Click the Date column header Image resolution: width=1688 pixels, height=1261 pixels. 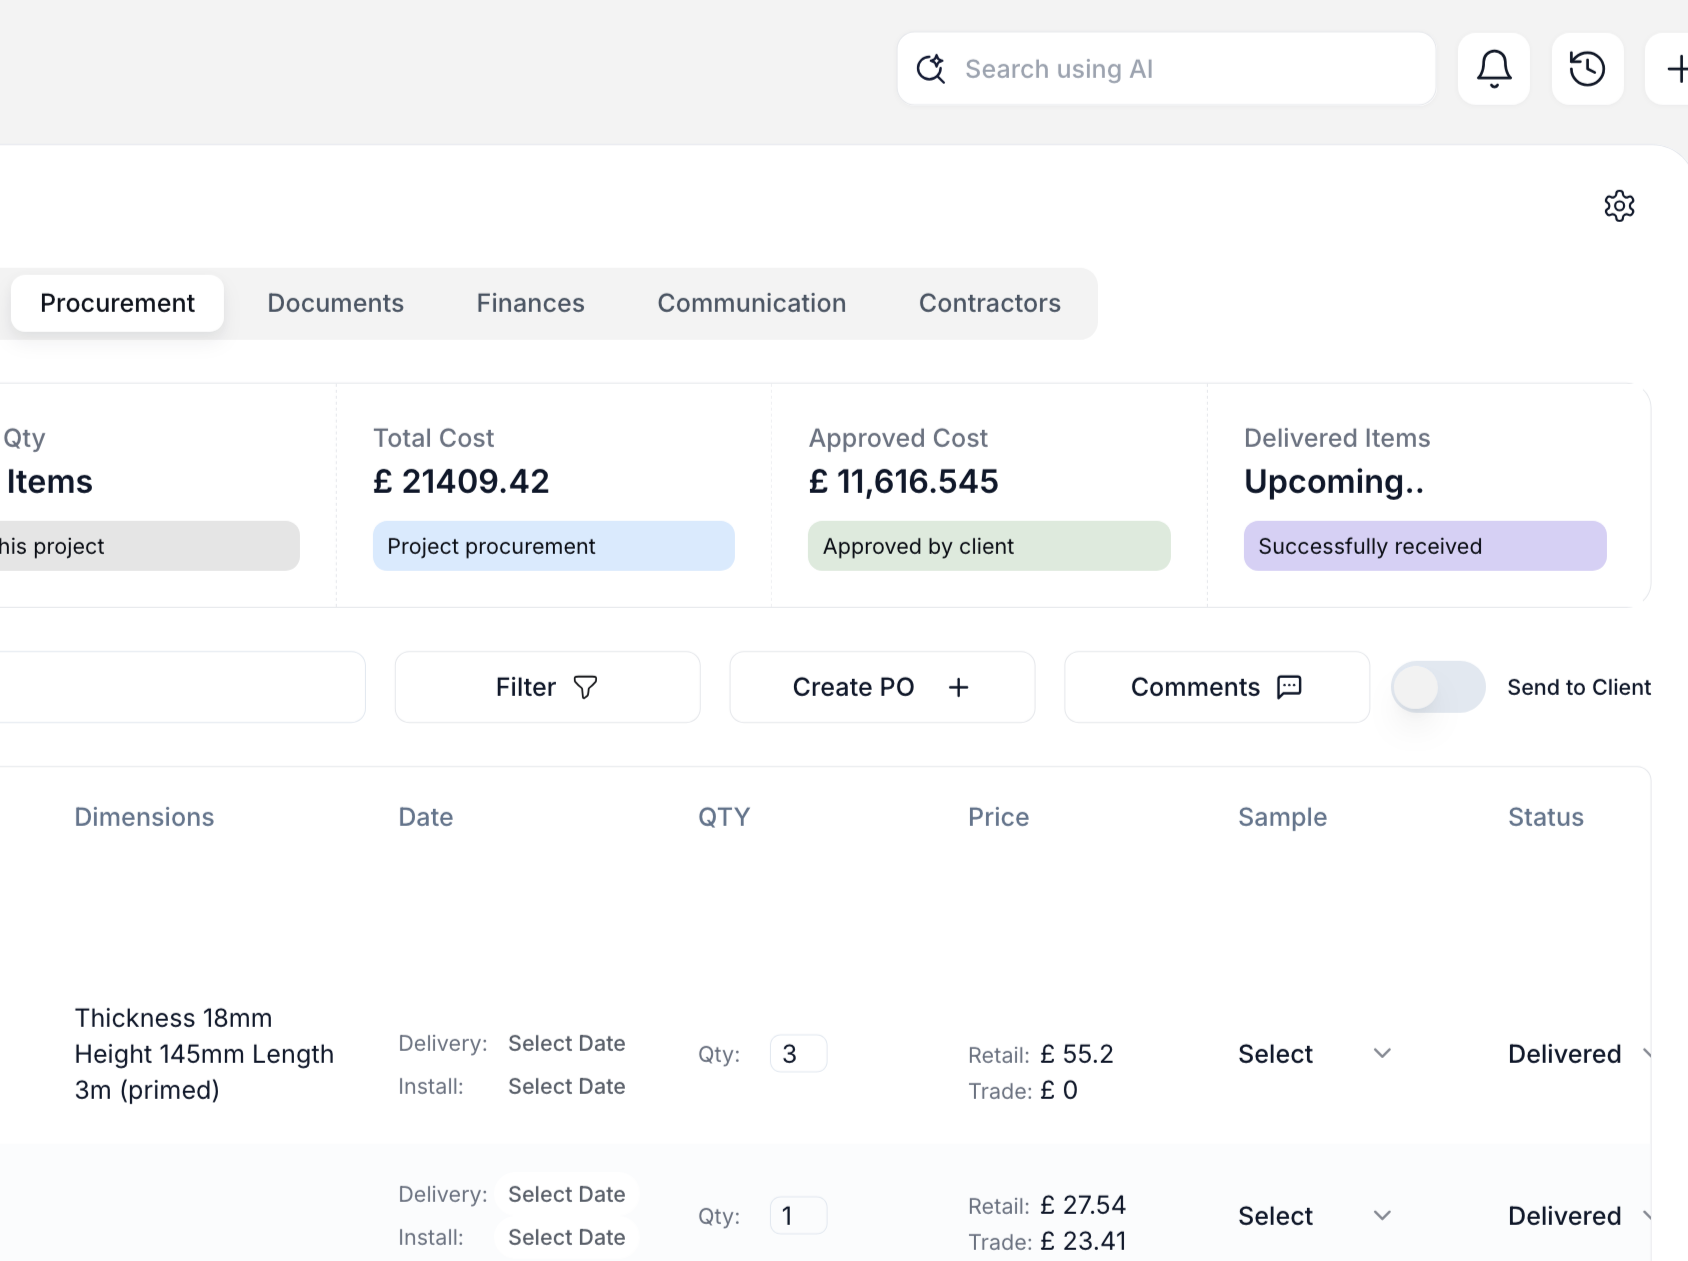tap(425, 817)
